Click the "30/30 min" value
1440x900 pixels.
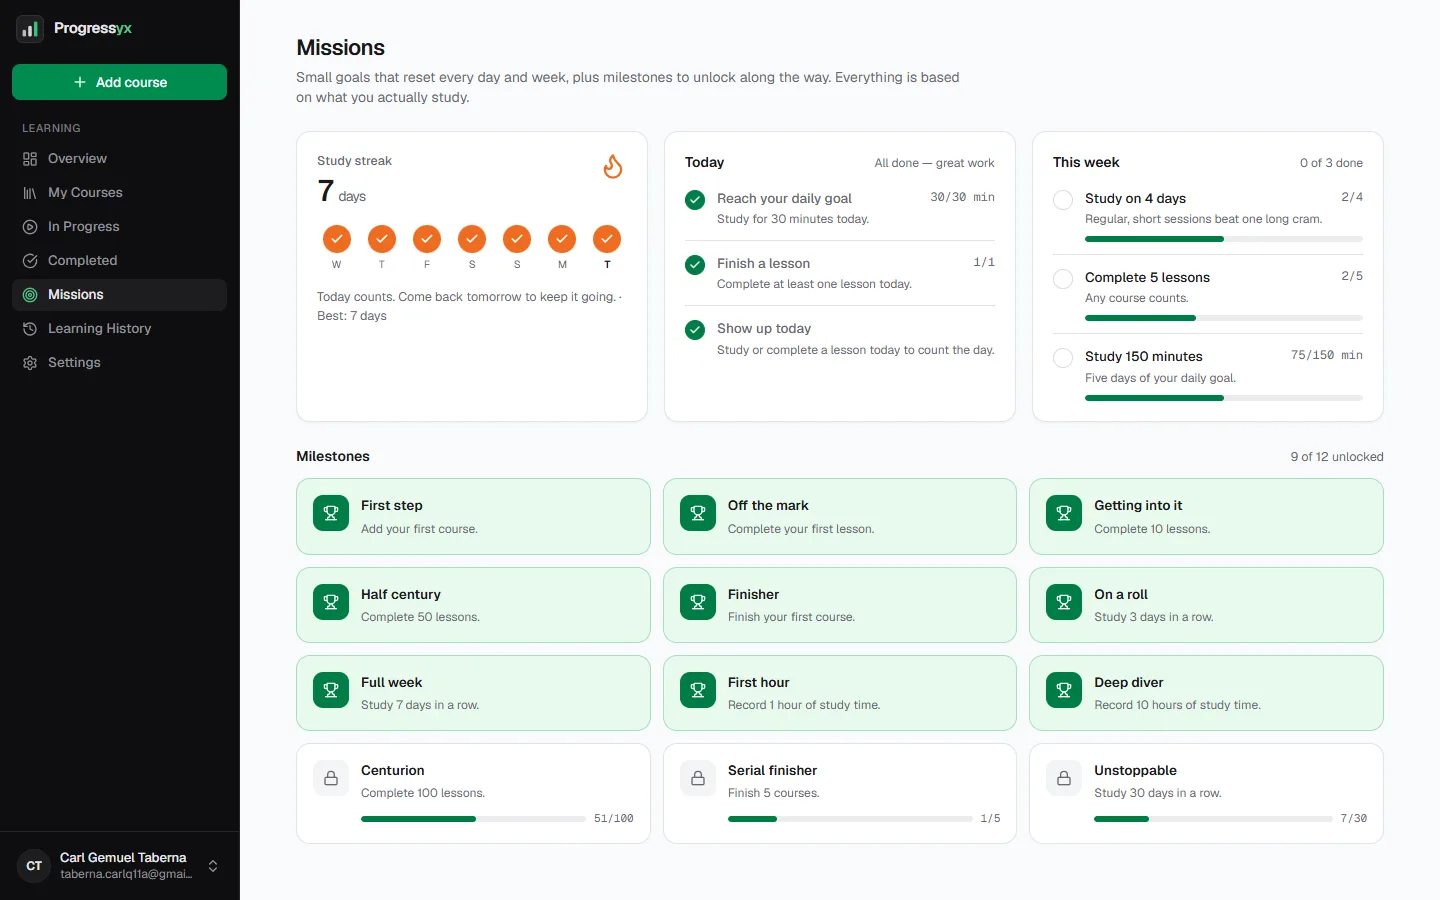962,197
